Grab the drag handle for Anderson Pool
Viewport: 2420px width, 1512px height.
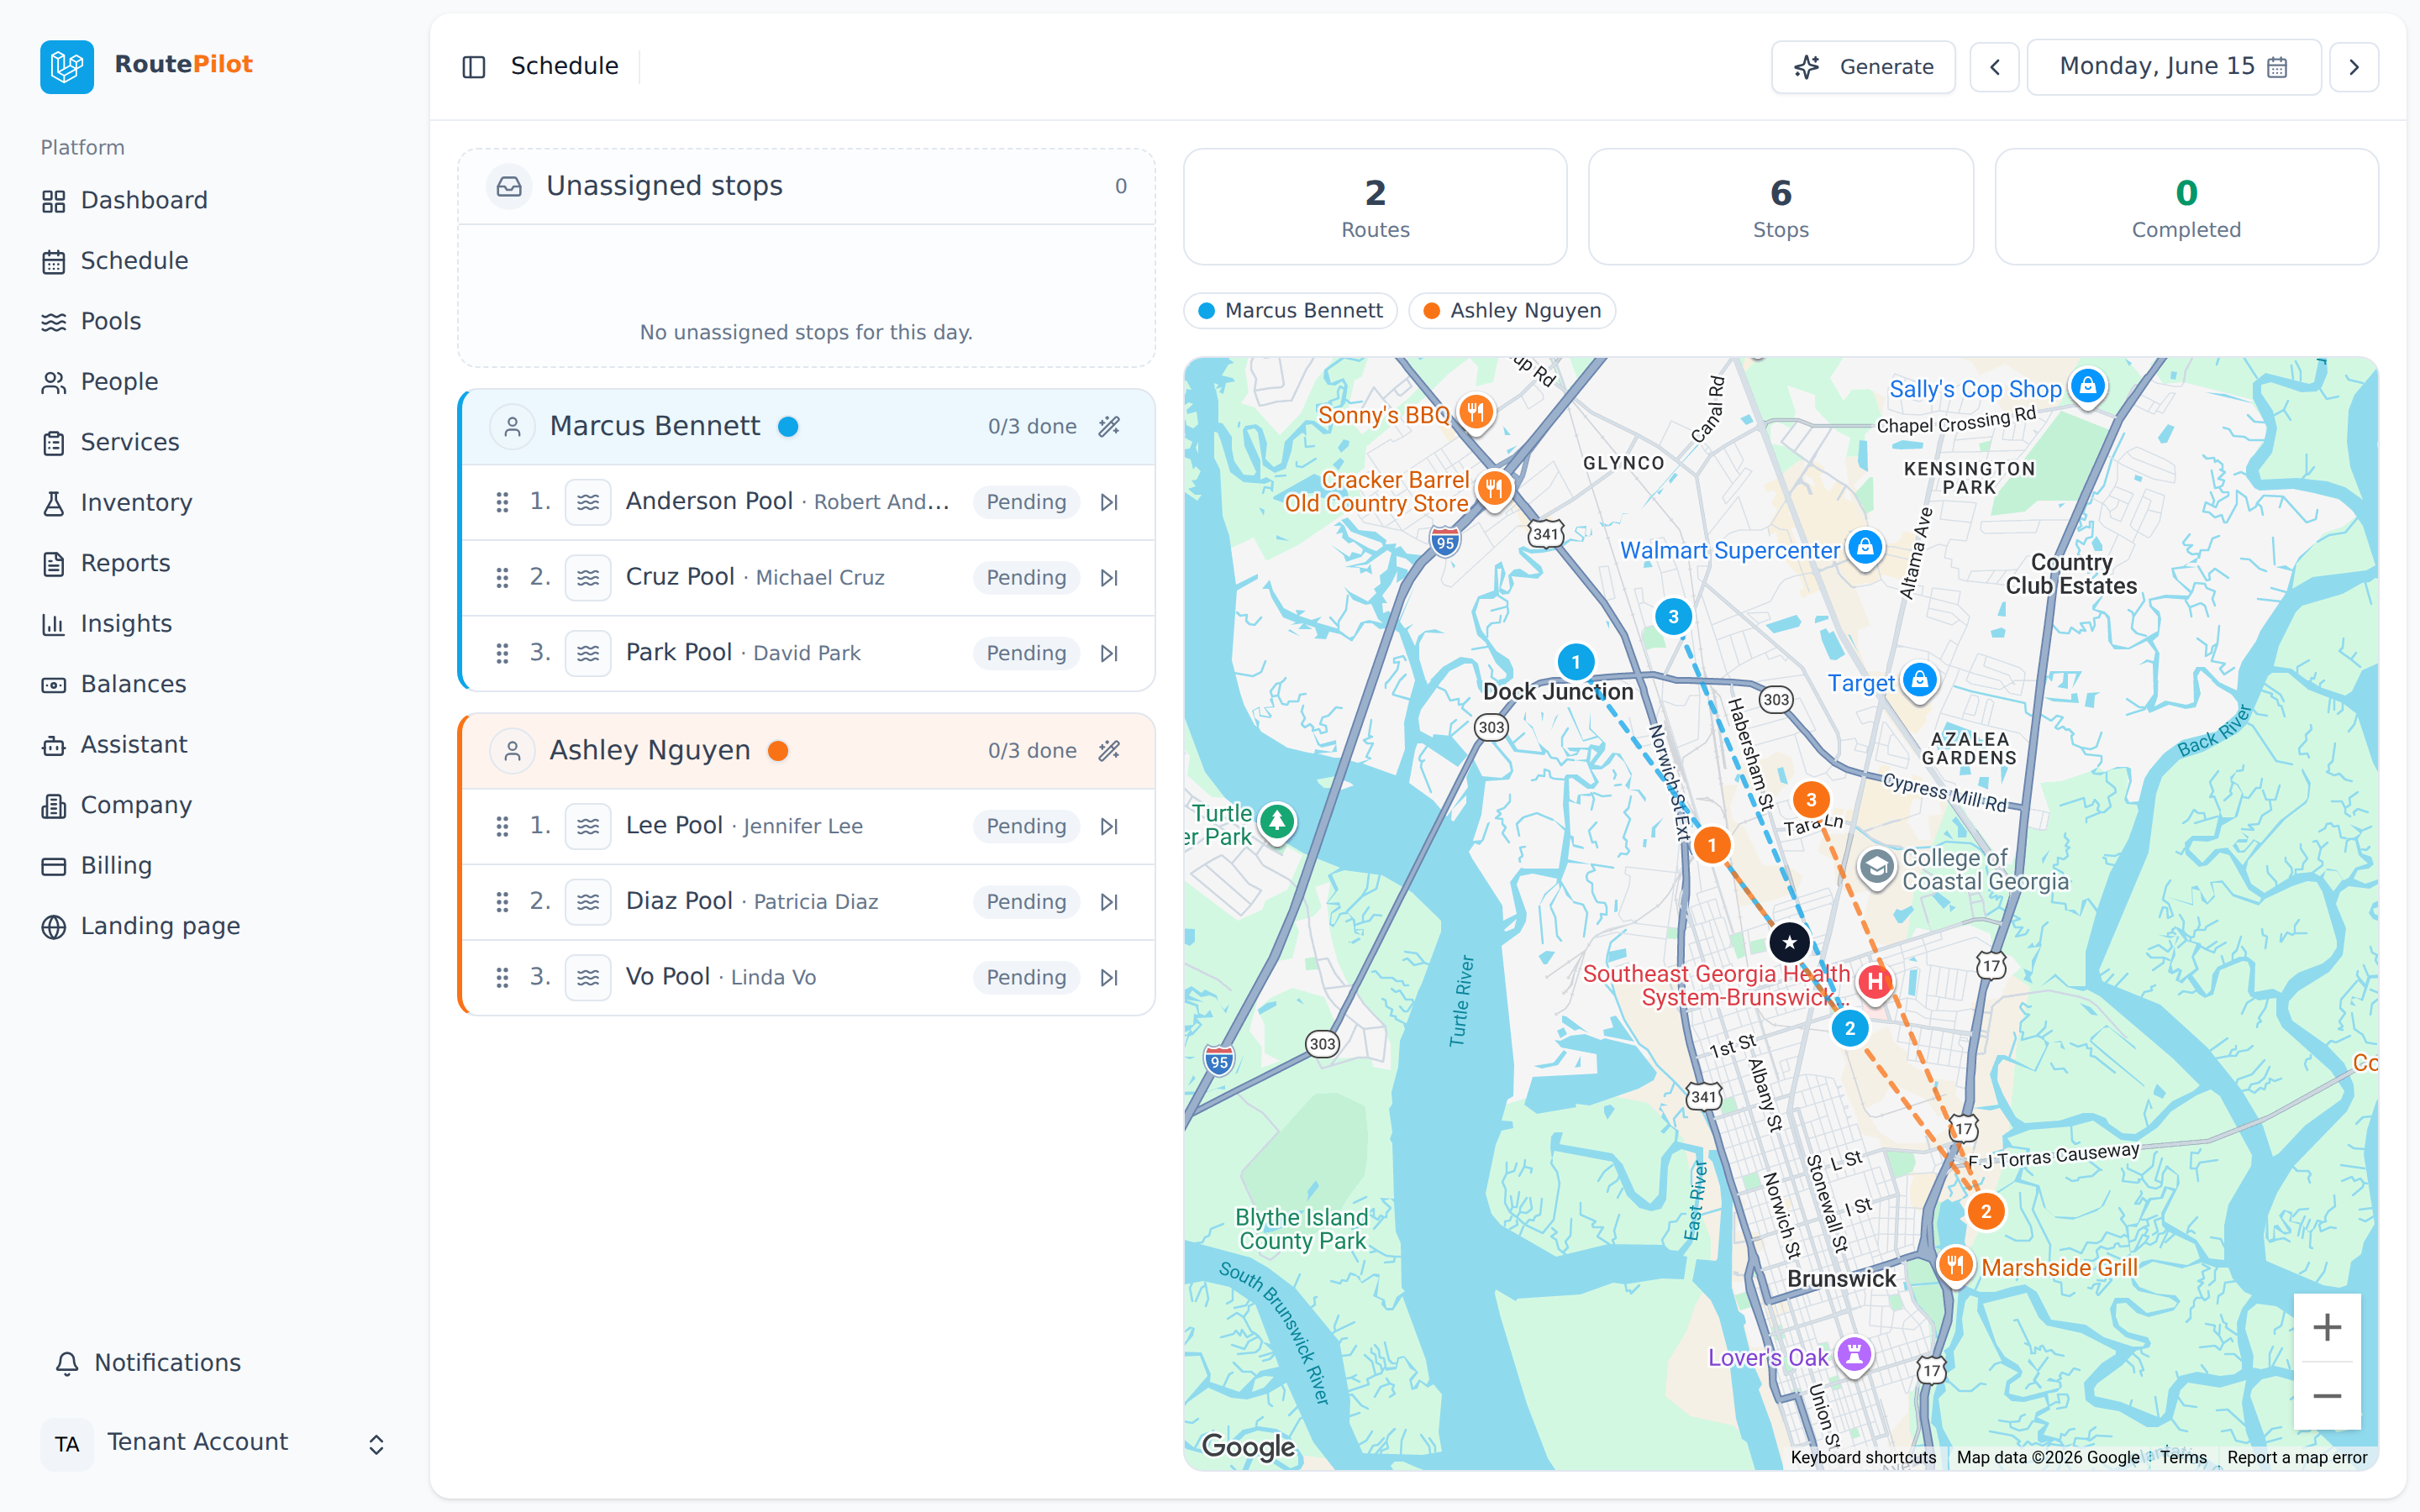pos(502,502)
